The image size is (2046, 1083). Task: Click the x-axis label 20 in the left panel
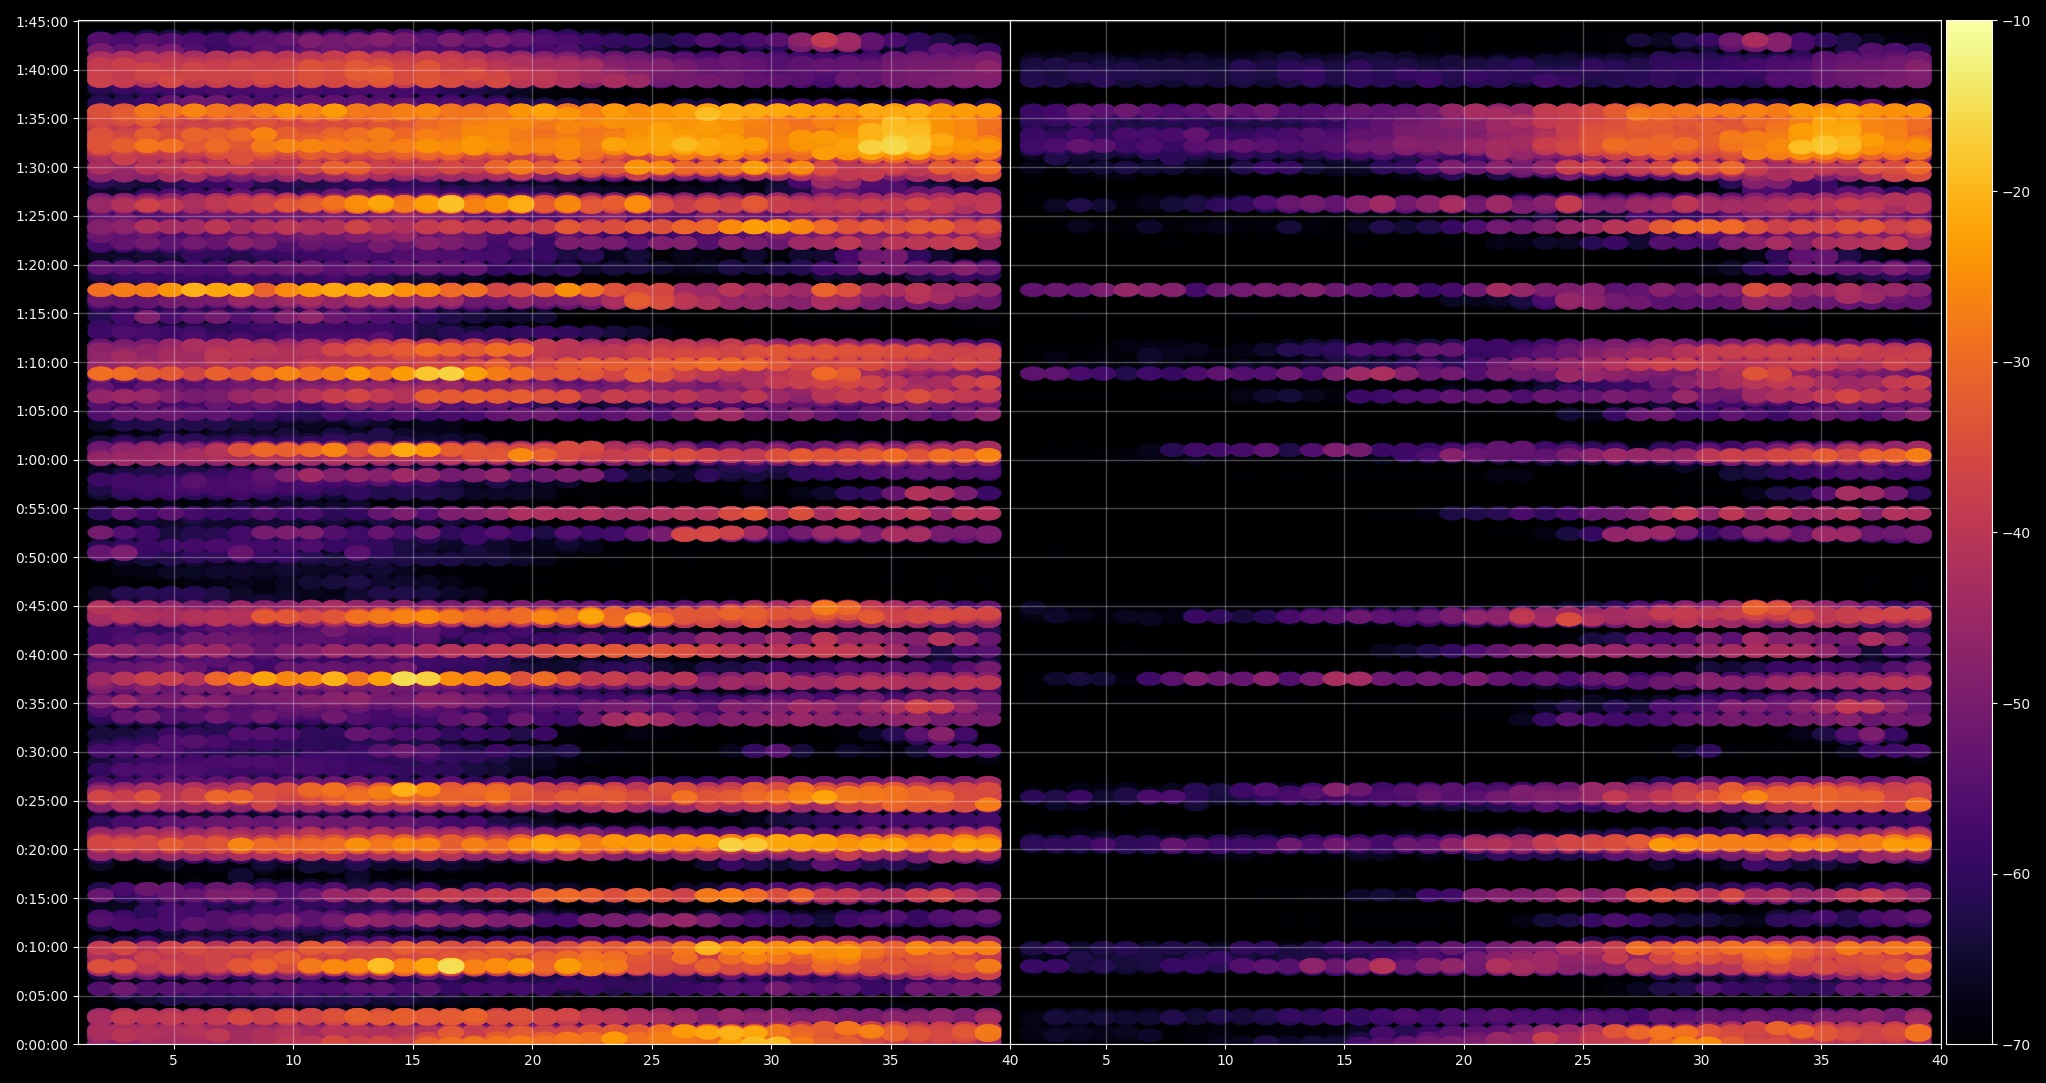pyautogui.click(x=532, y=1060)
